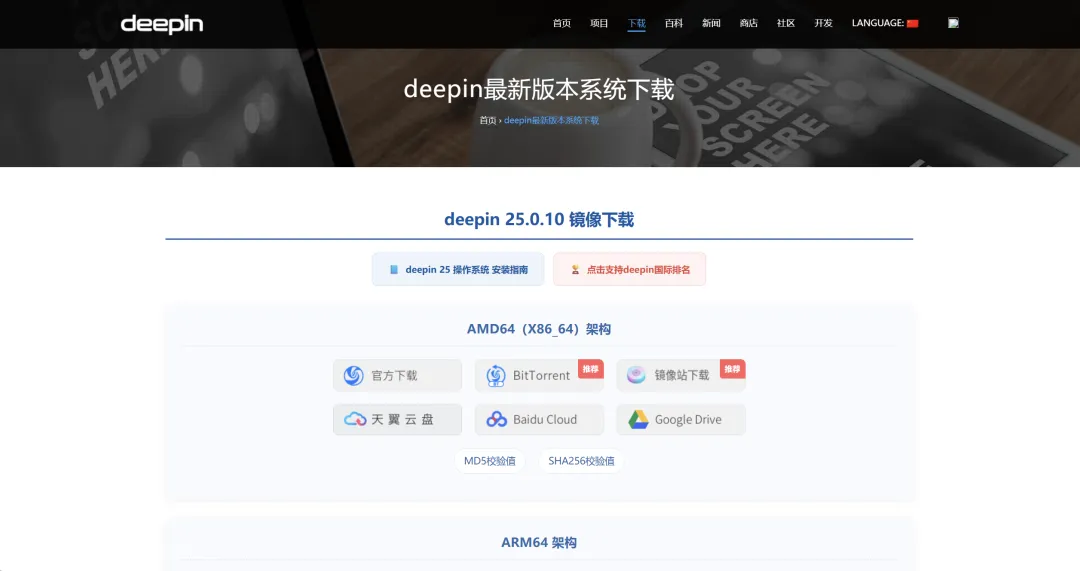Open deepin 25 操作系统 安装指南 button
The height and width of the screenshot is (571, 1080).
[458, 269]
